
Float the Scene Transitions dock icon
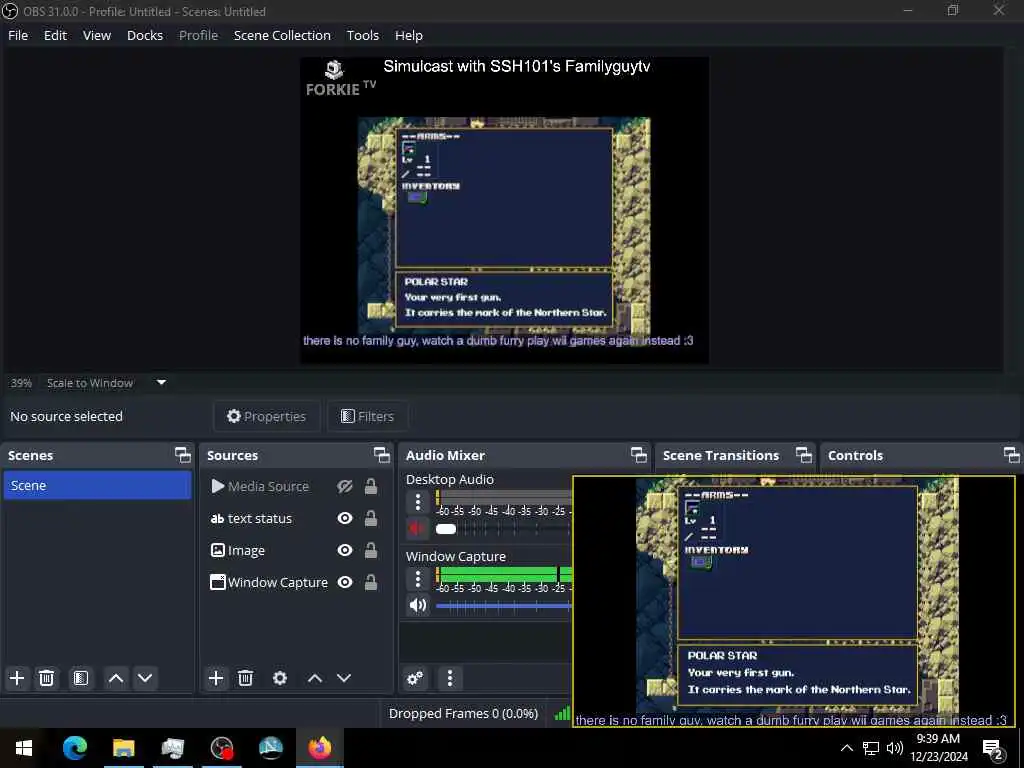point(804,455)
